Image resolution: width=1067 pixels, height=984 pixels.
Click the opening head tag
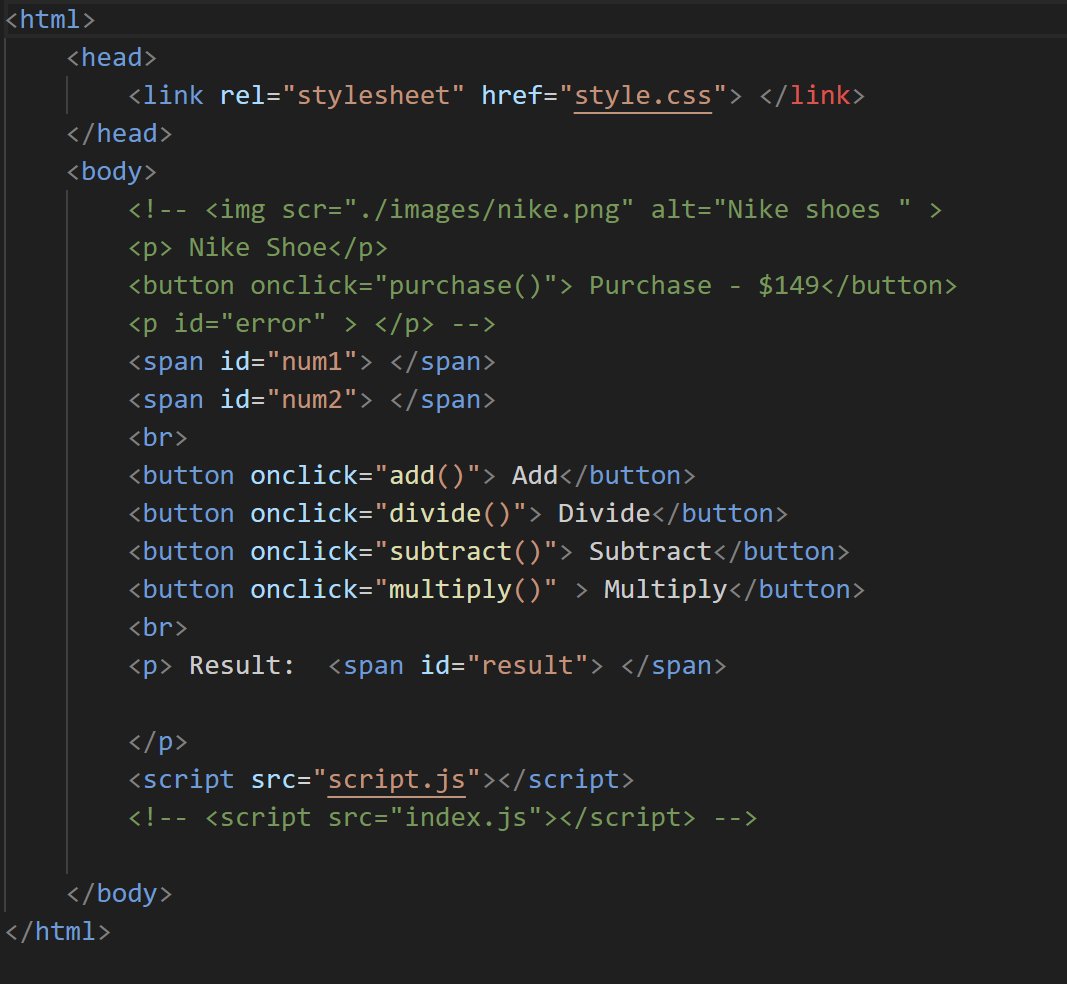click(112, 58)
